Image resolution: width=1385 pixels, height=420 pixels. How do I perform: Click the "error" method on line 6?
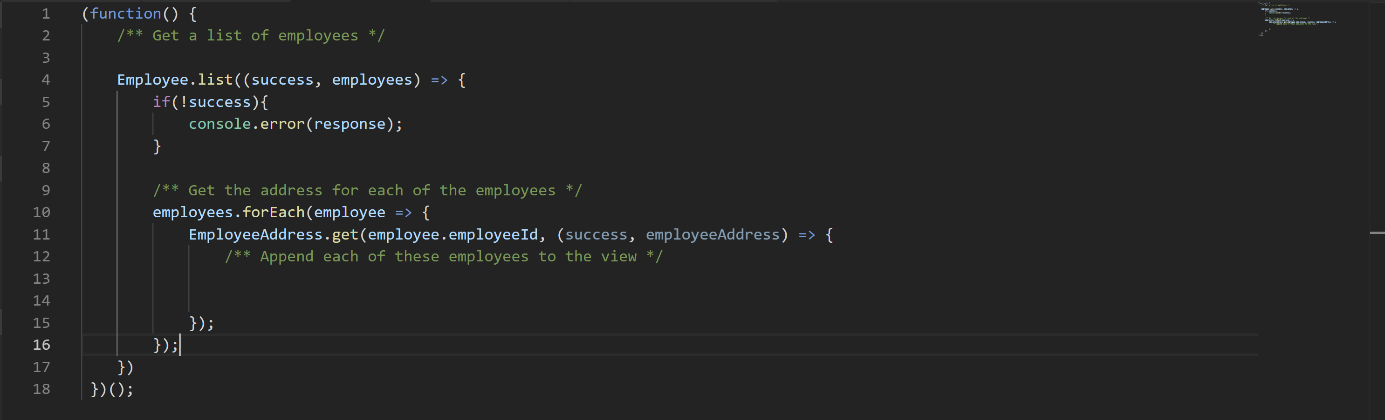click(x=282, y=124)
